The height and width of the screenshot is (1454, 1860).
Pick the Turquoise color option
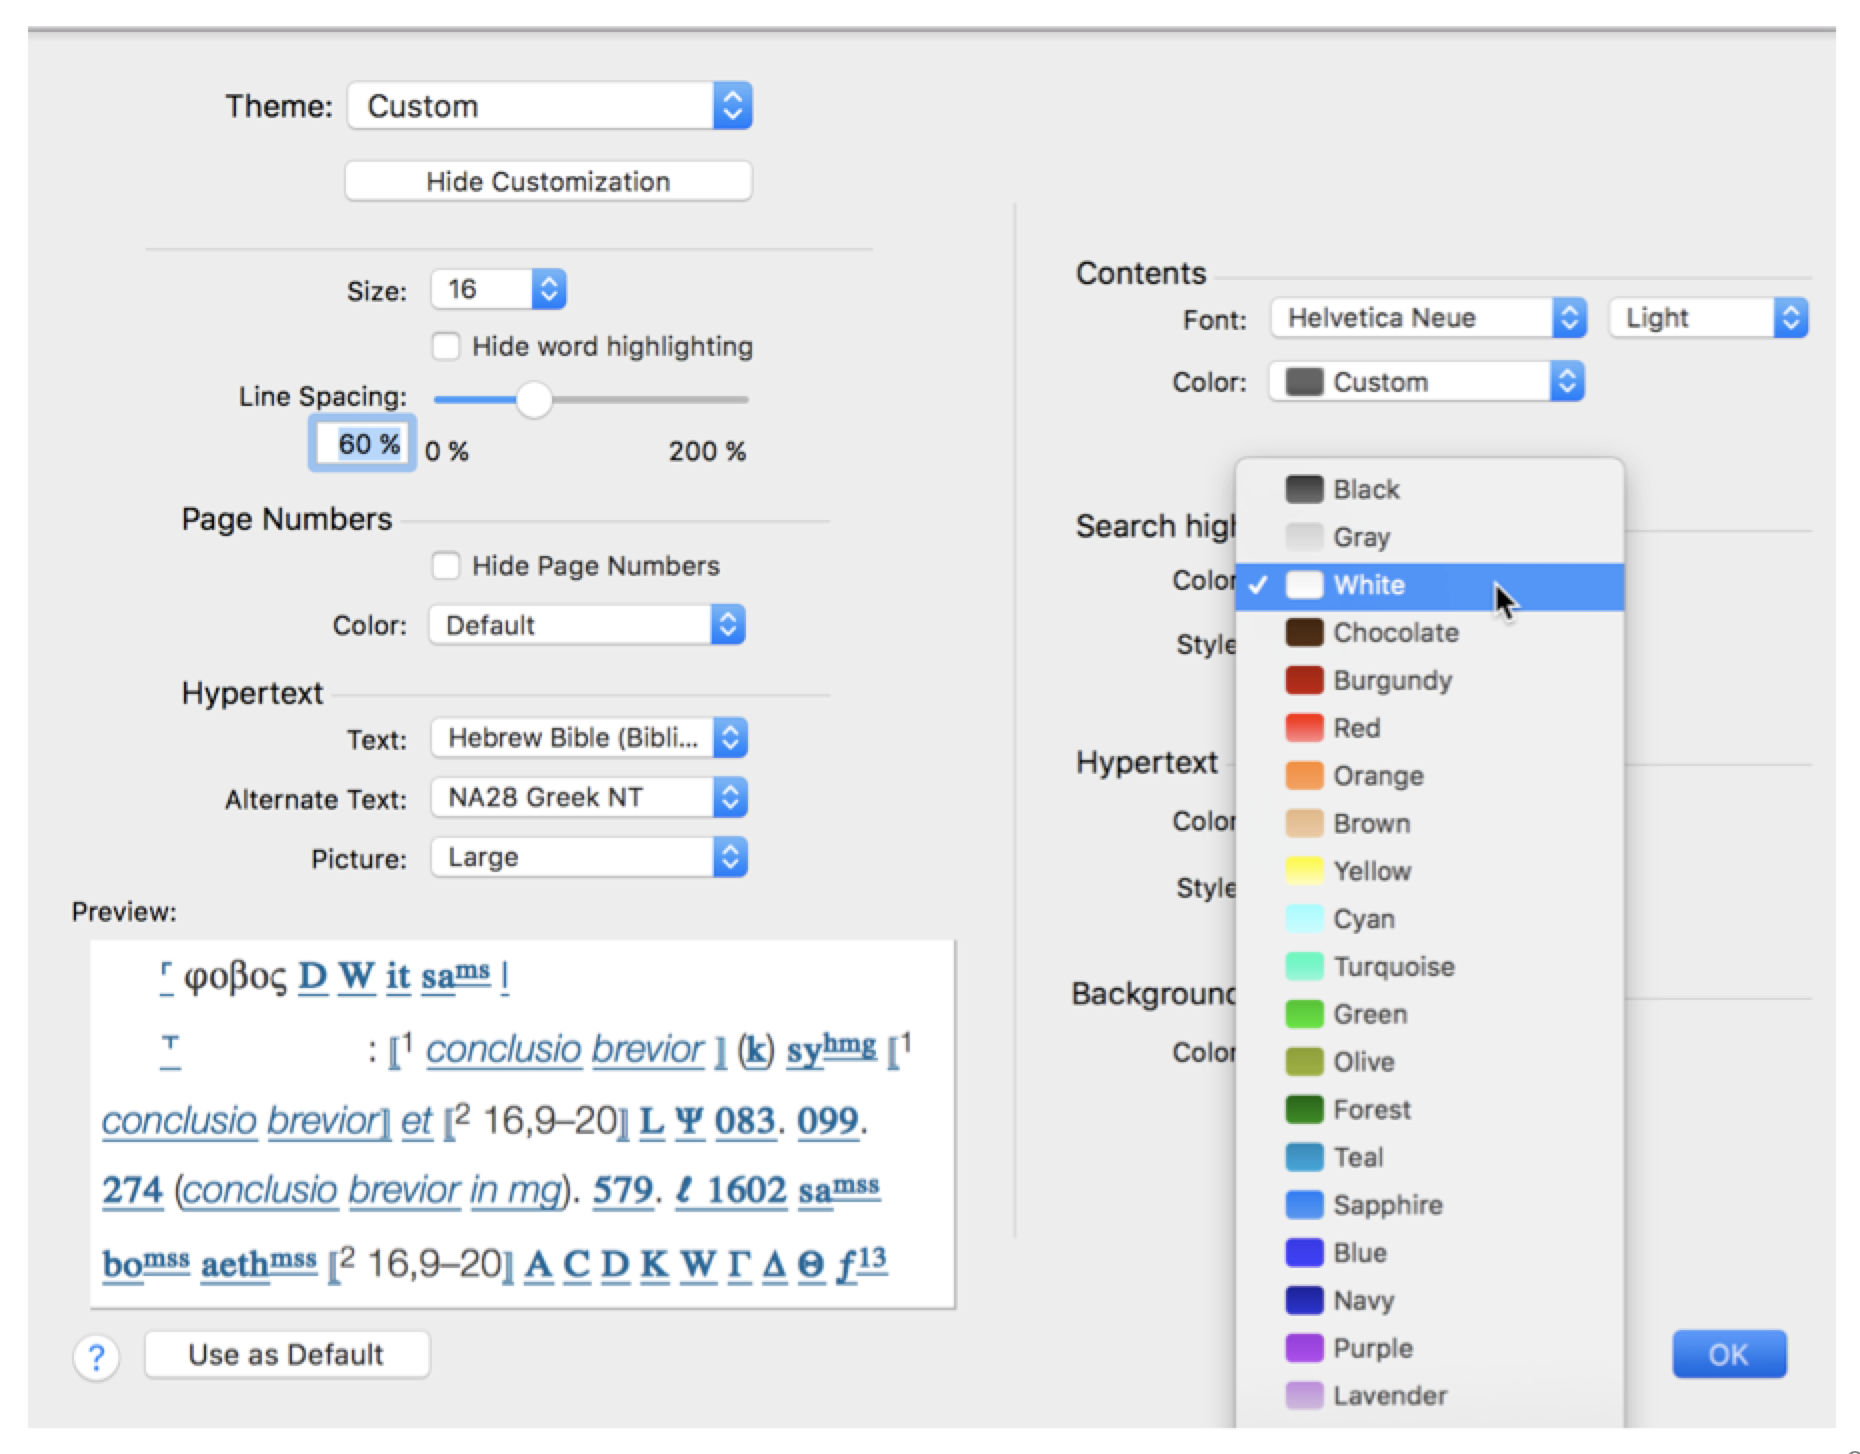click(1393, 967)
